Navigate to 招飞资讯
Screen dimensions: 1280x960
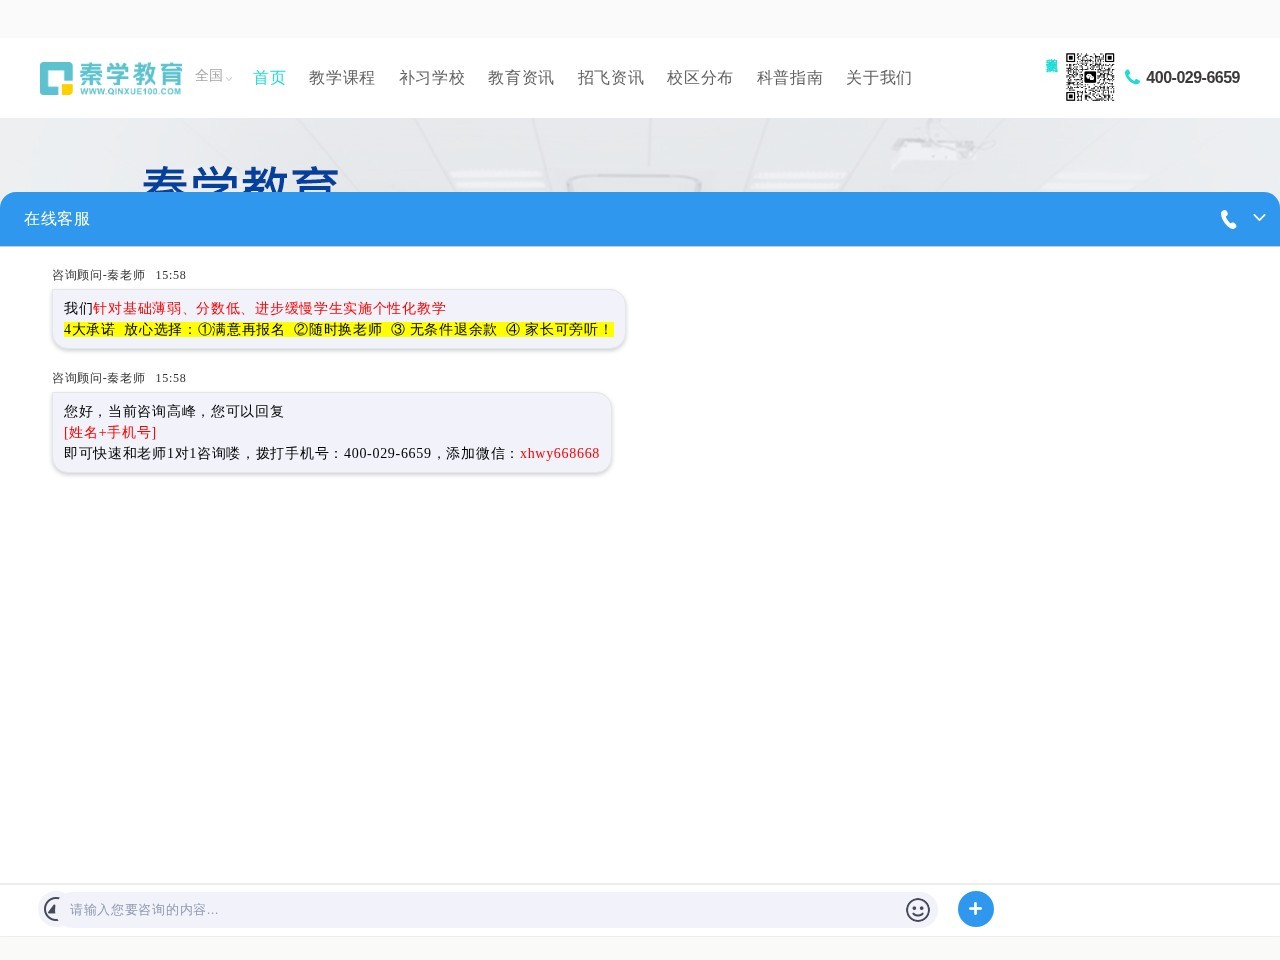click(610, 78)
